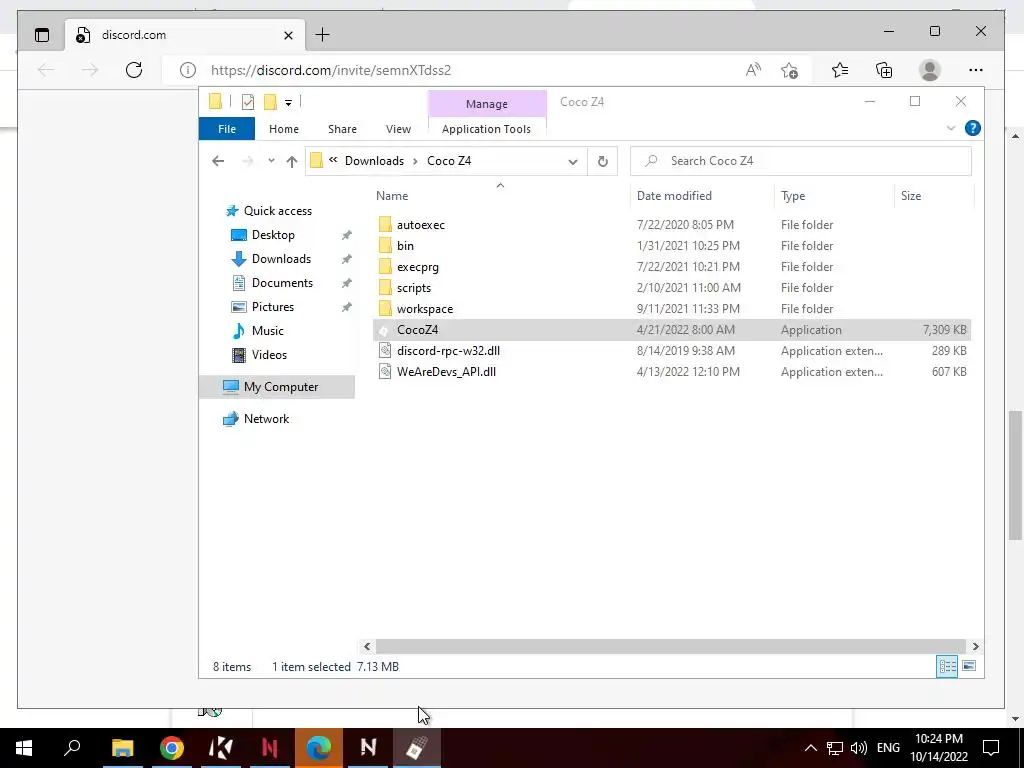This screenshot has width=1024, height=768.
Task: Refresh the Coco Z4 folder
Action: pos(603,161)
